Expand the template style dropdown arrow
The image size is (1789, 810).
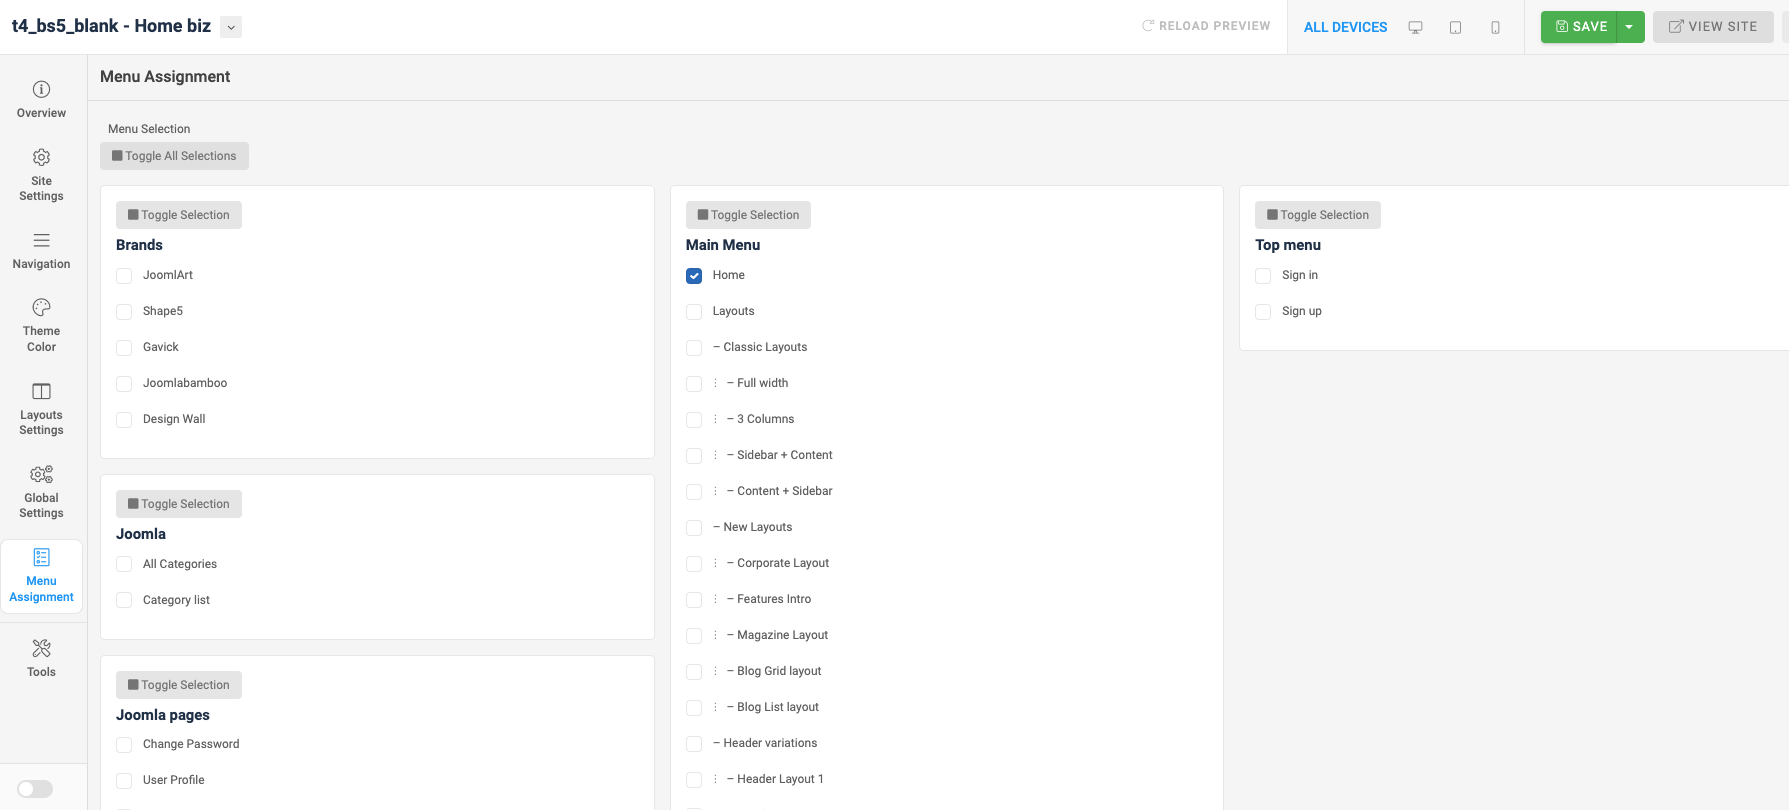pyautogui.click(x=231, y=27)
